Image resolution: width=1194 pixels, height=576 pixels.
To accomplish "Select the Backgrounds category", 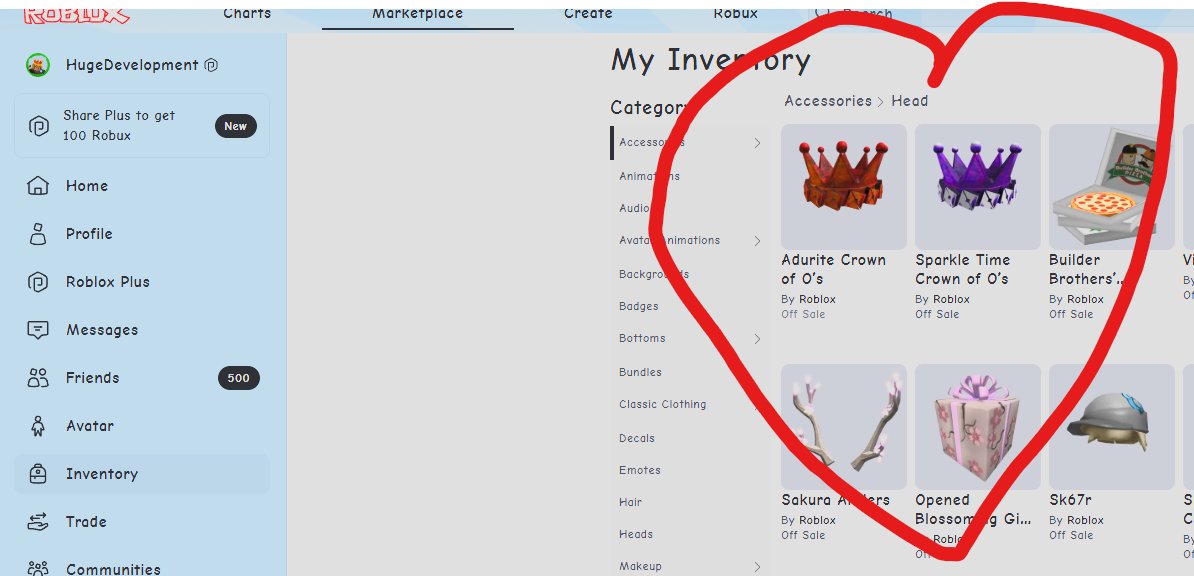I will click(654, 274).
